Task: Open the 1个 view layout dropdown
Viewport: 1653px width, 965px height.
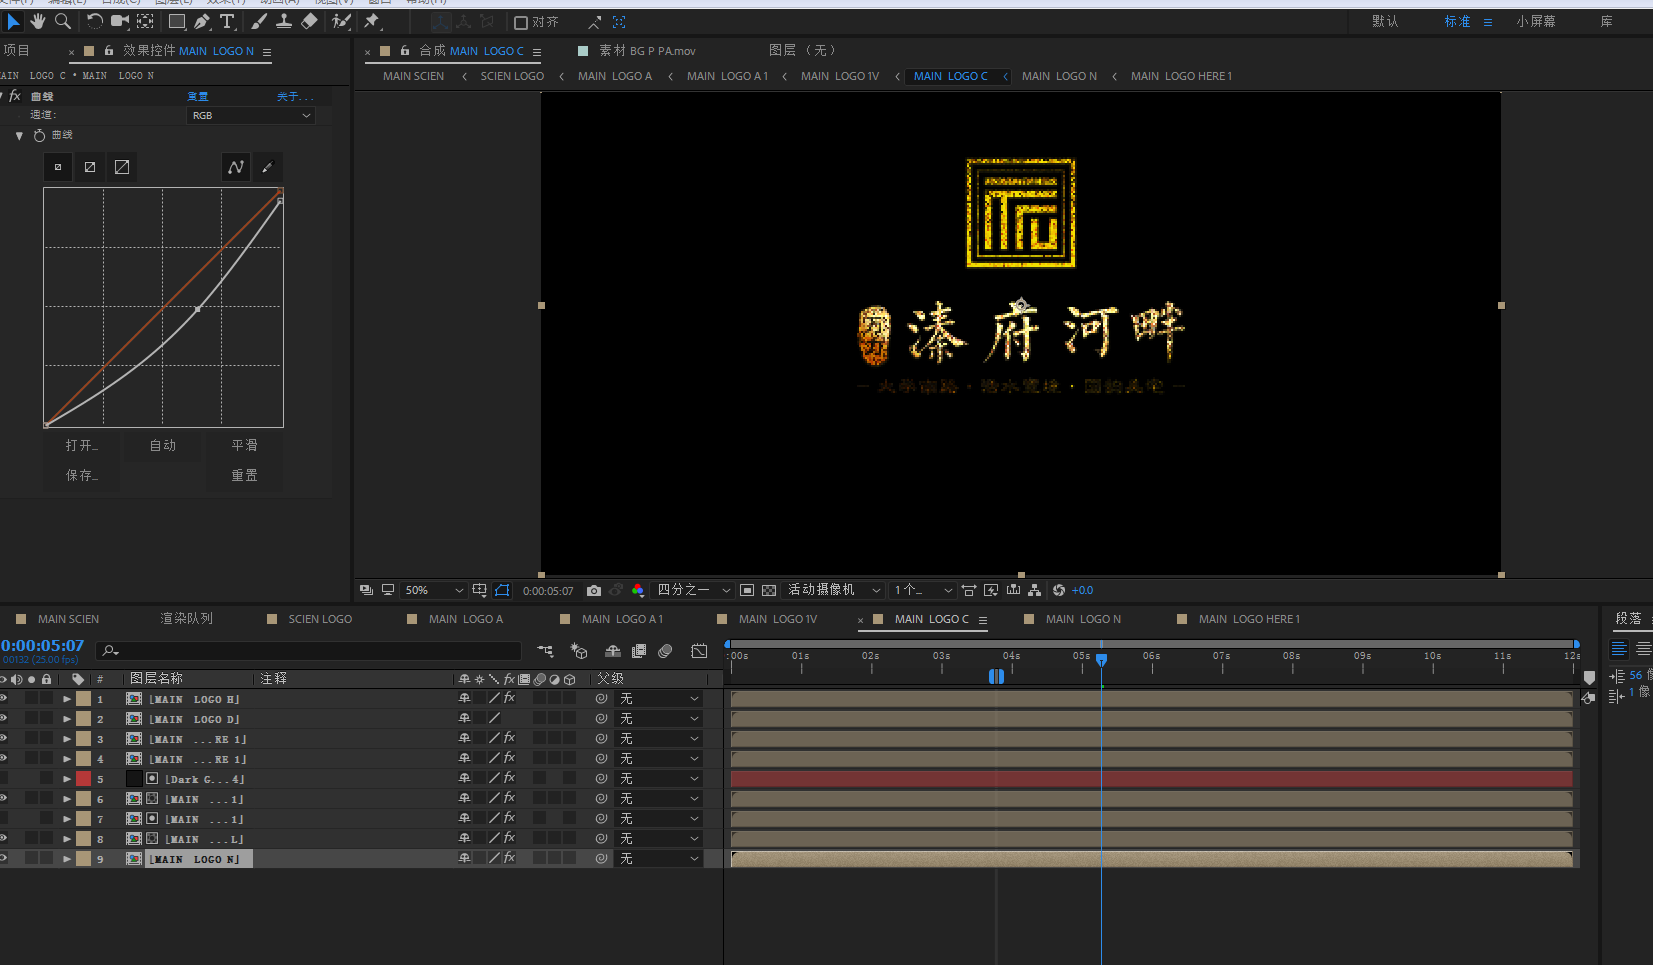Action: tap(922, 590)
